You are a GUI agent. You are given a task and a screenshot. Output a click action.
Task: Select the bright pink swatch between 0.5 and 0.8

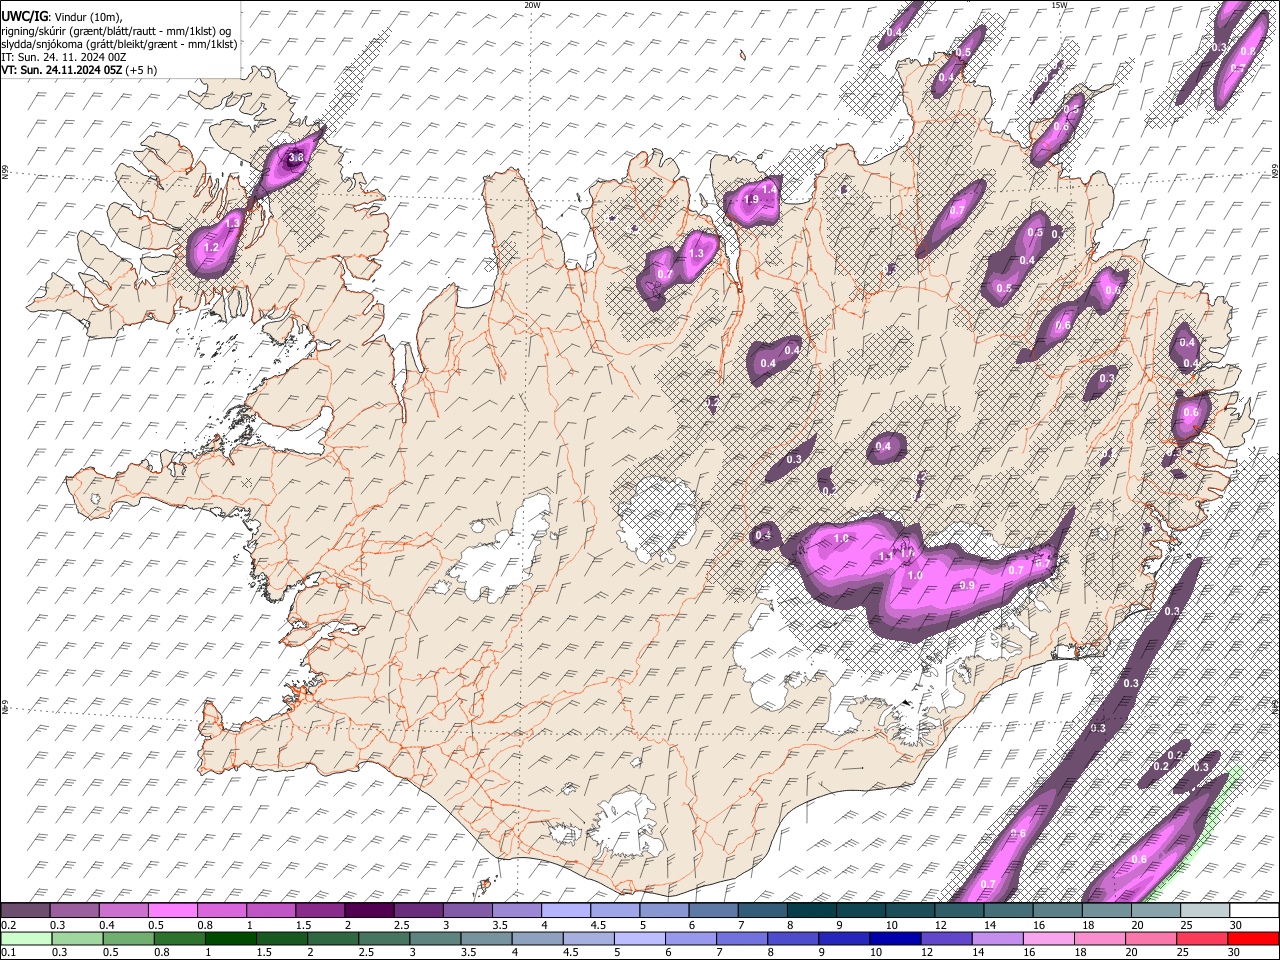coord(172,911)
